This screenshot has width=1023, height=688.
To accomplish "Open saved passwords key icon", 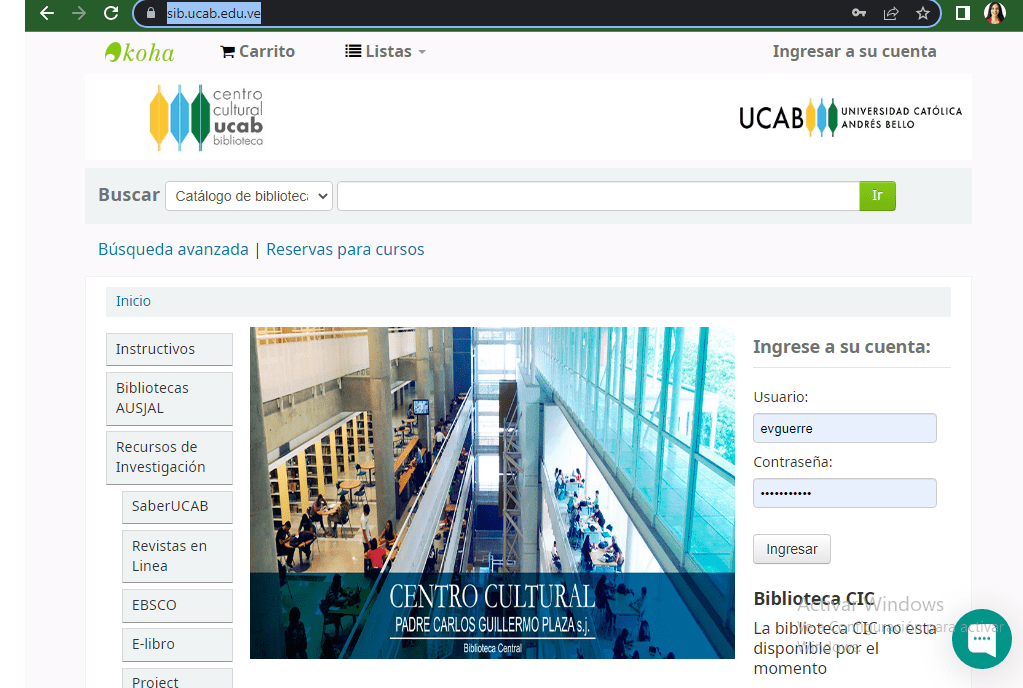I will [859, 13].
